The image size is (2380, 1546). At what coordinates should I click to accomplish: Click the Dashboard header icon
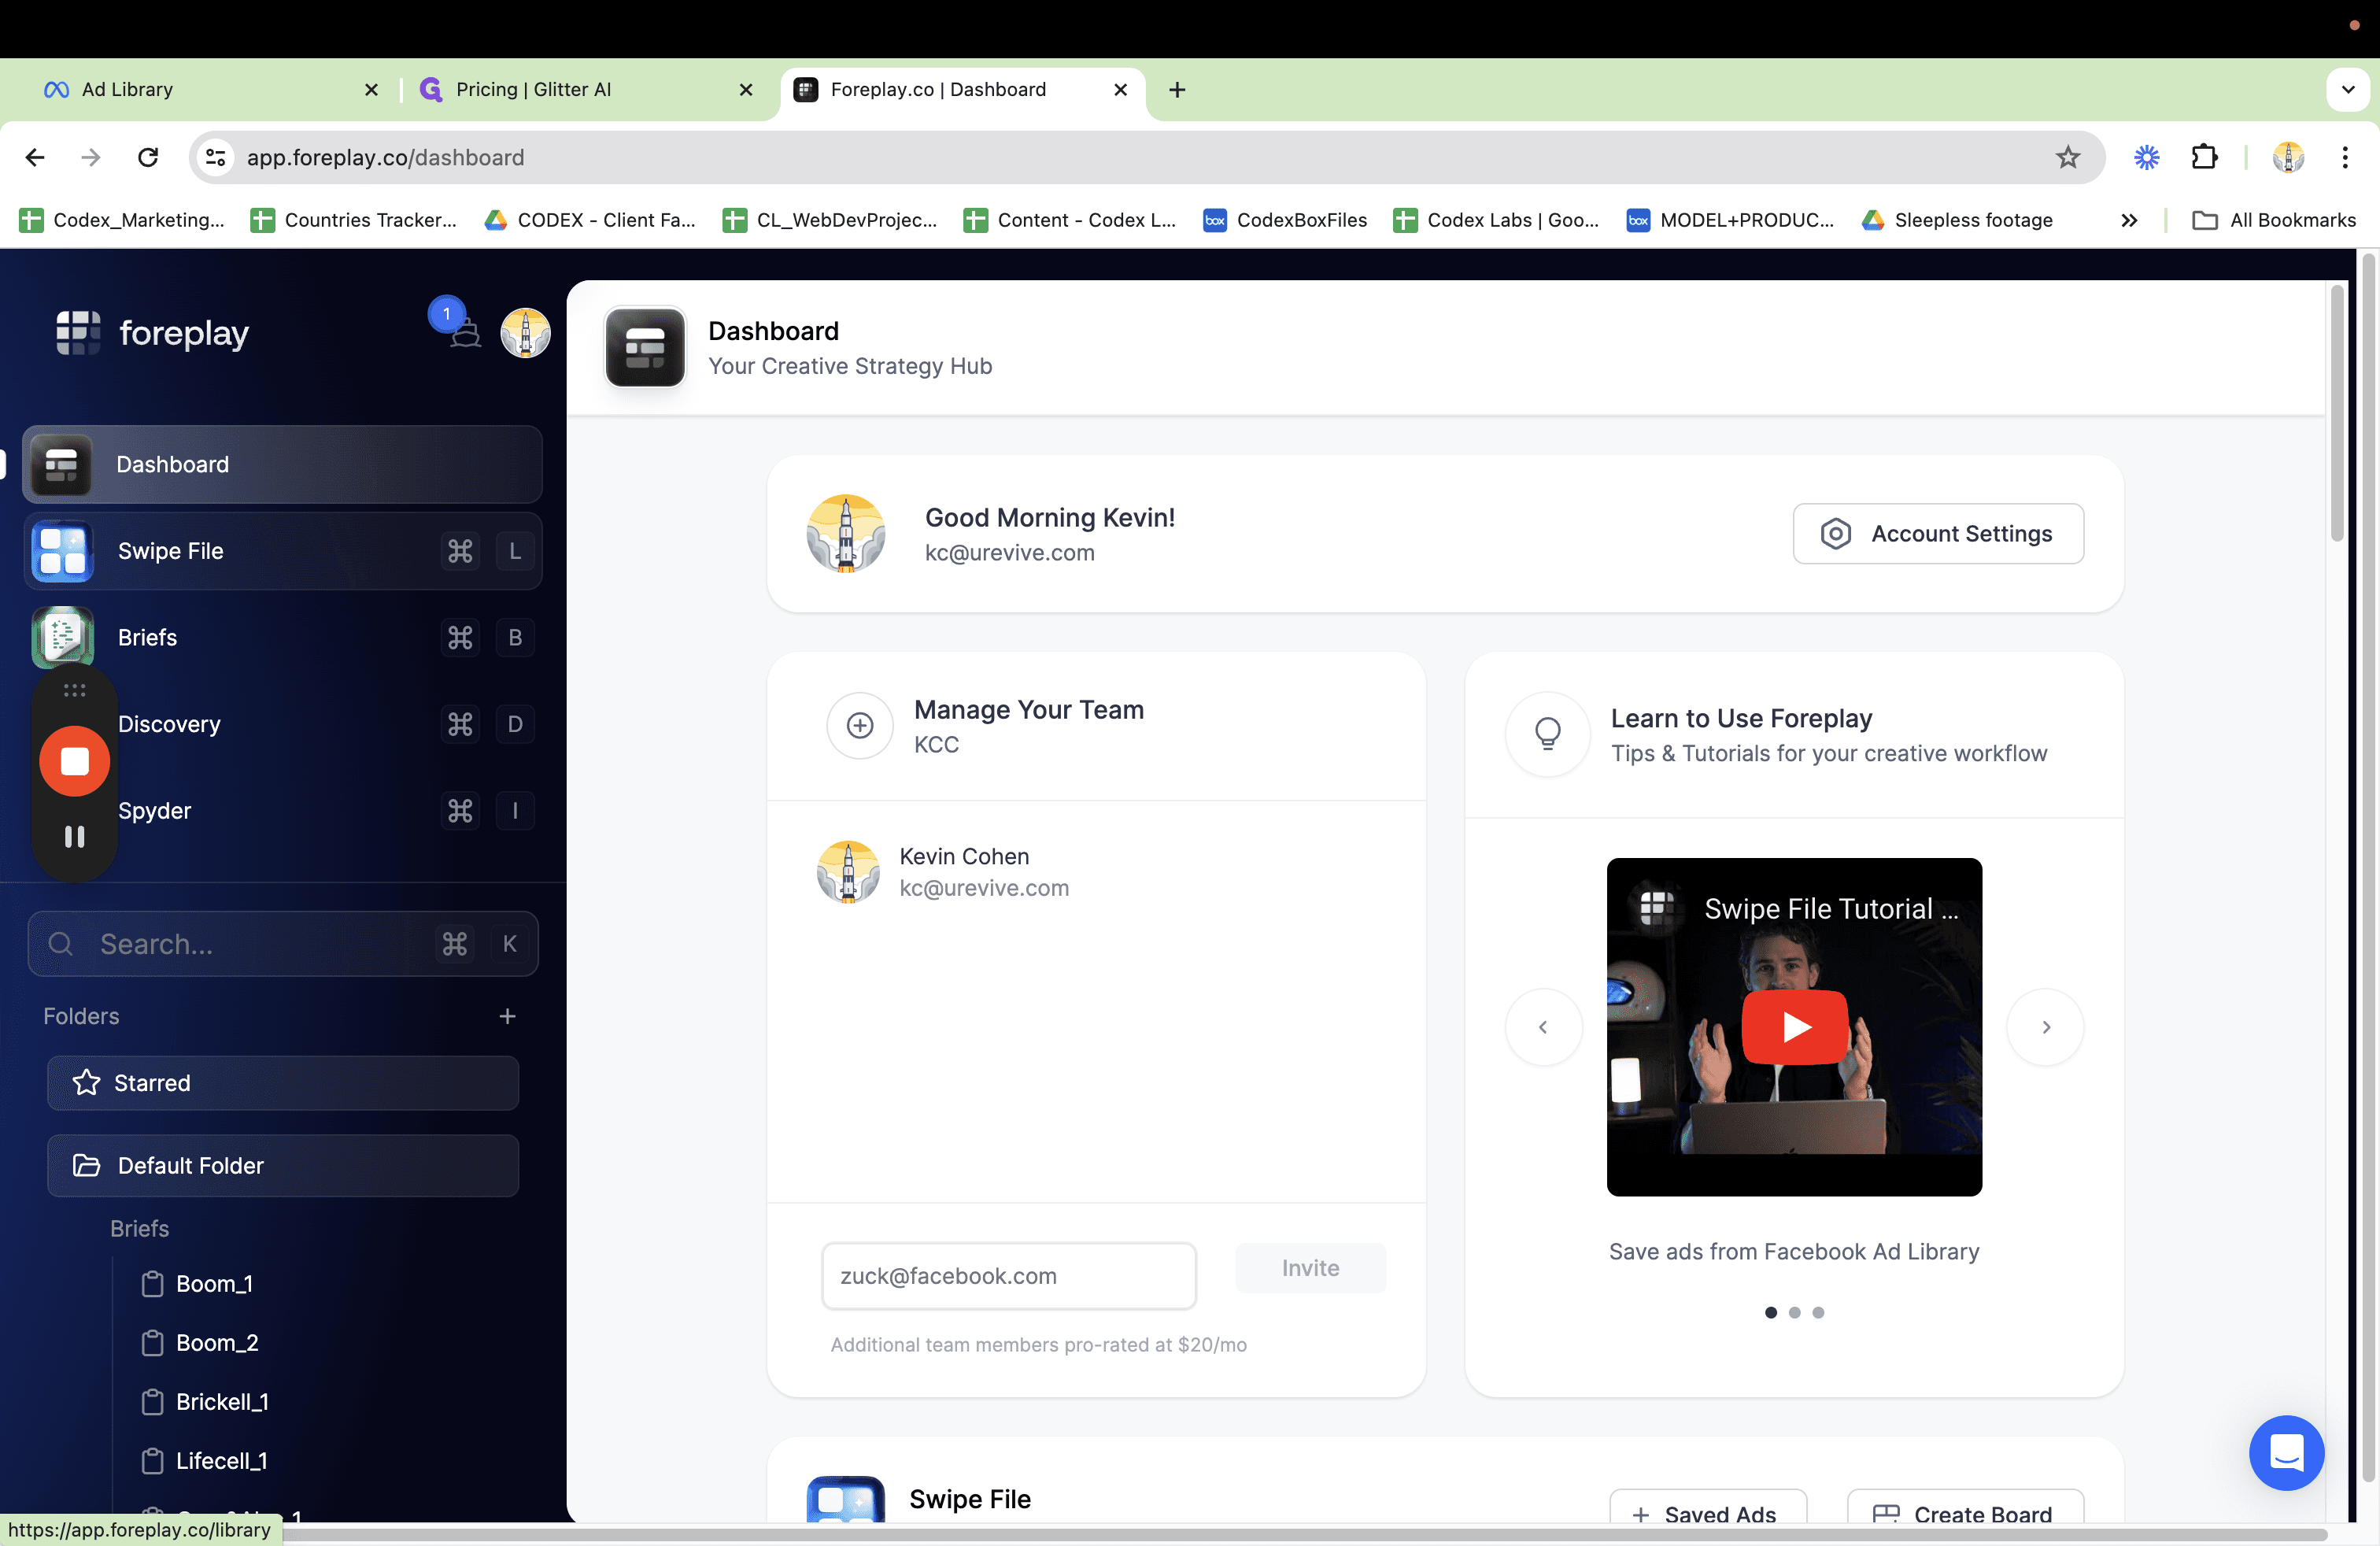tap(645, 347)
